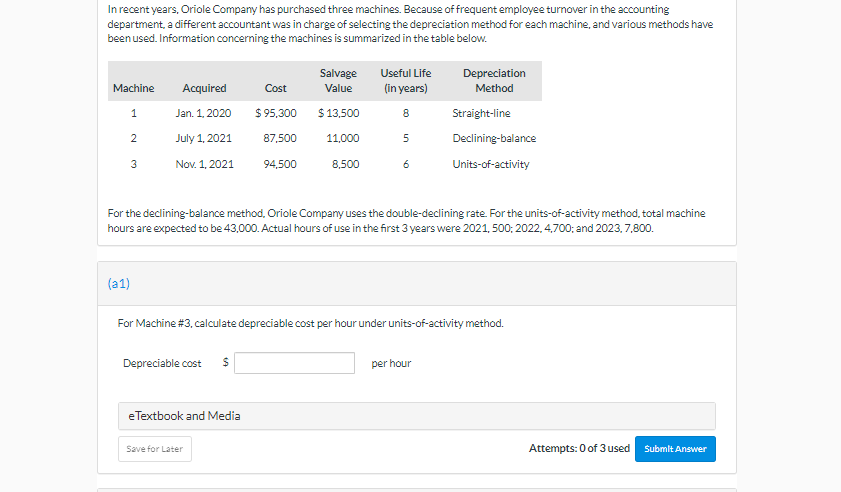Click the depreciable cost per hour input field
This screenshot has width=841, height=492.
[x=294, y=363]
